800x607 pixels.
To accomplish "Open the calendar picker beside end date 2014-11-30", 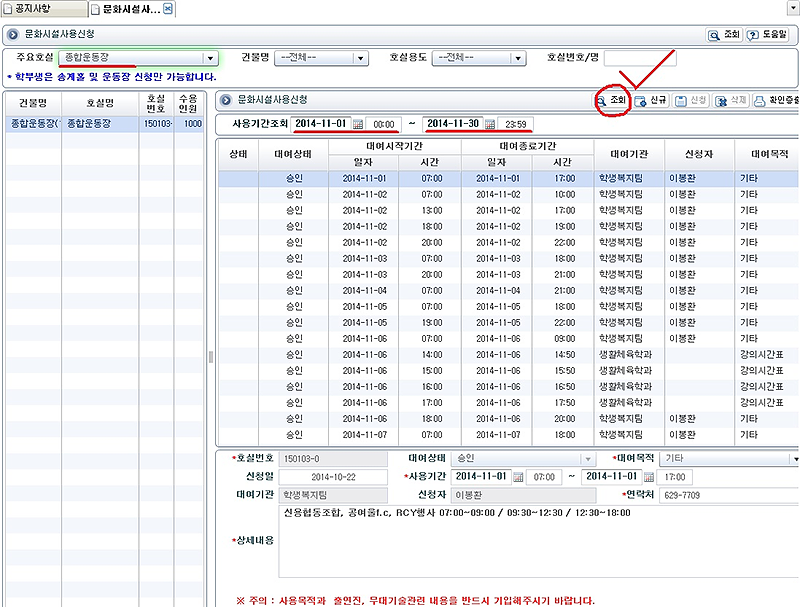I will [490, 124].
